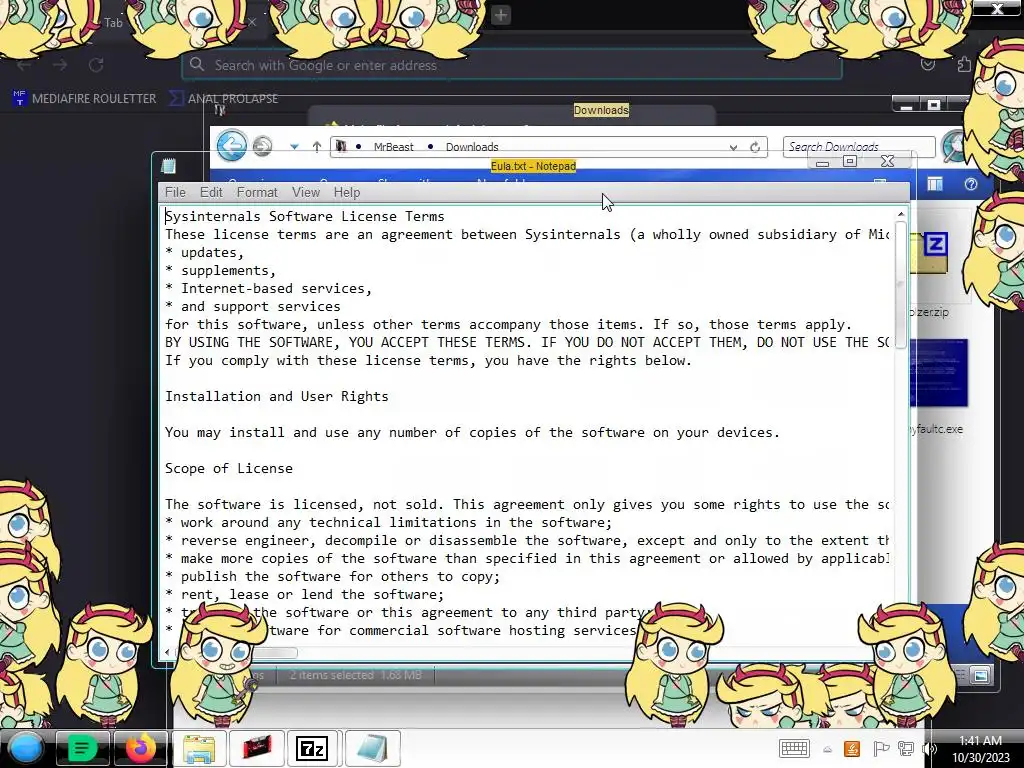Go back in the browser

click(24, 65)
